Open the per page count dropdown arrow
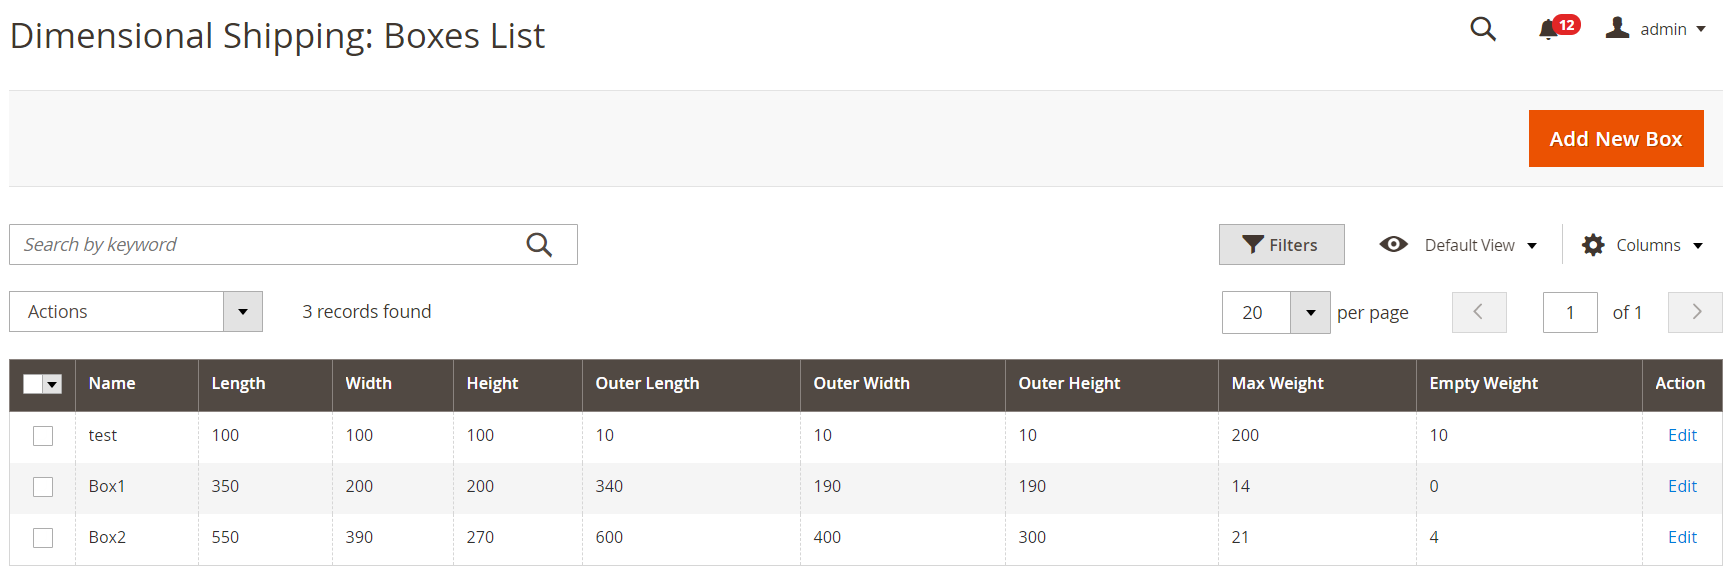Screen dimensions: 1732x579 tap(1310, 312)
